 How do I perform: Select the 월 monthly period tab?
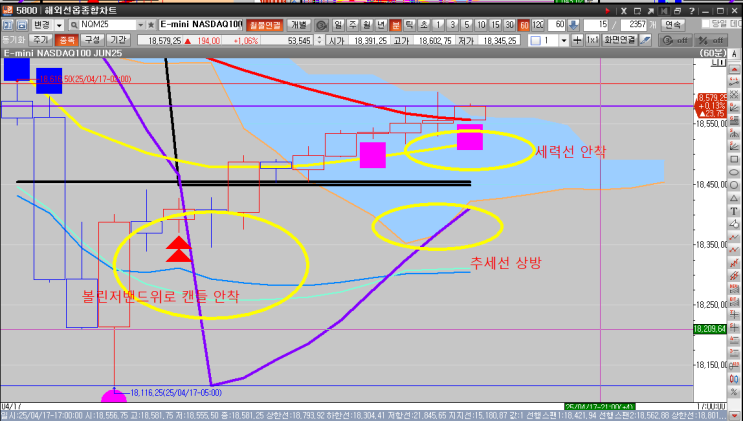coord(367,25)
